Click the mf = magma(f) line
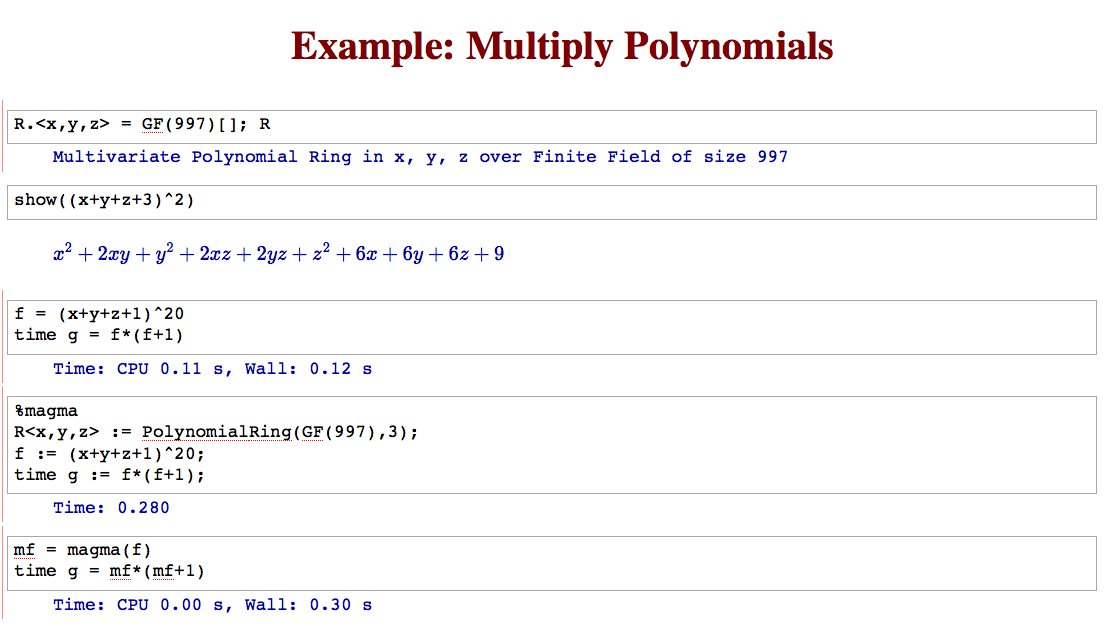Viewport: 1106px width, 626px height. [x=83, y=550]
